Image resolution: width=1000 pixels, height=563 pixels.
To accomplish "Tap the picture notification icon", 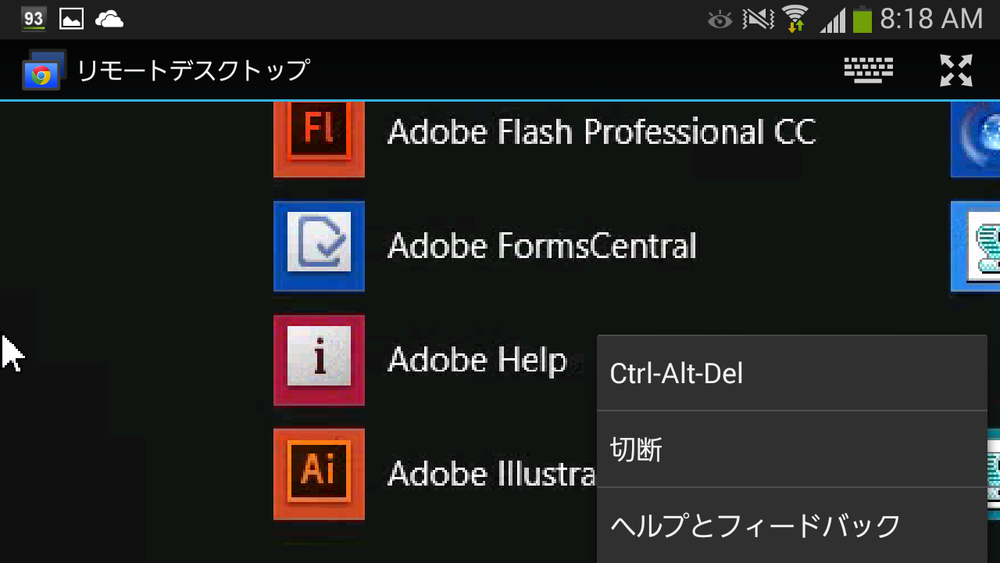I will [71, 19].
